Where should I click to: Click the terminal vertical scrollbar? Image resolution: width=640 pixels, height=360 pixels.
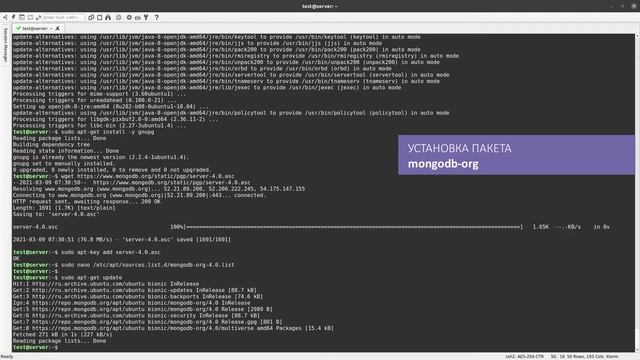click(x=637, y=193)
